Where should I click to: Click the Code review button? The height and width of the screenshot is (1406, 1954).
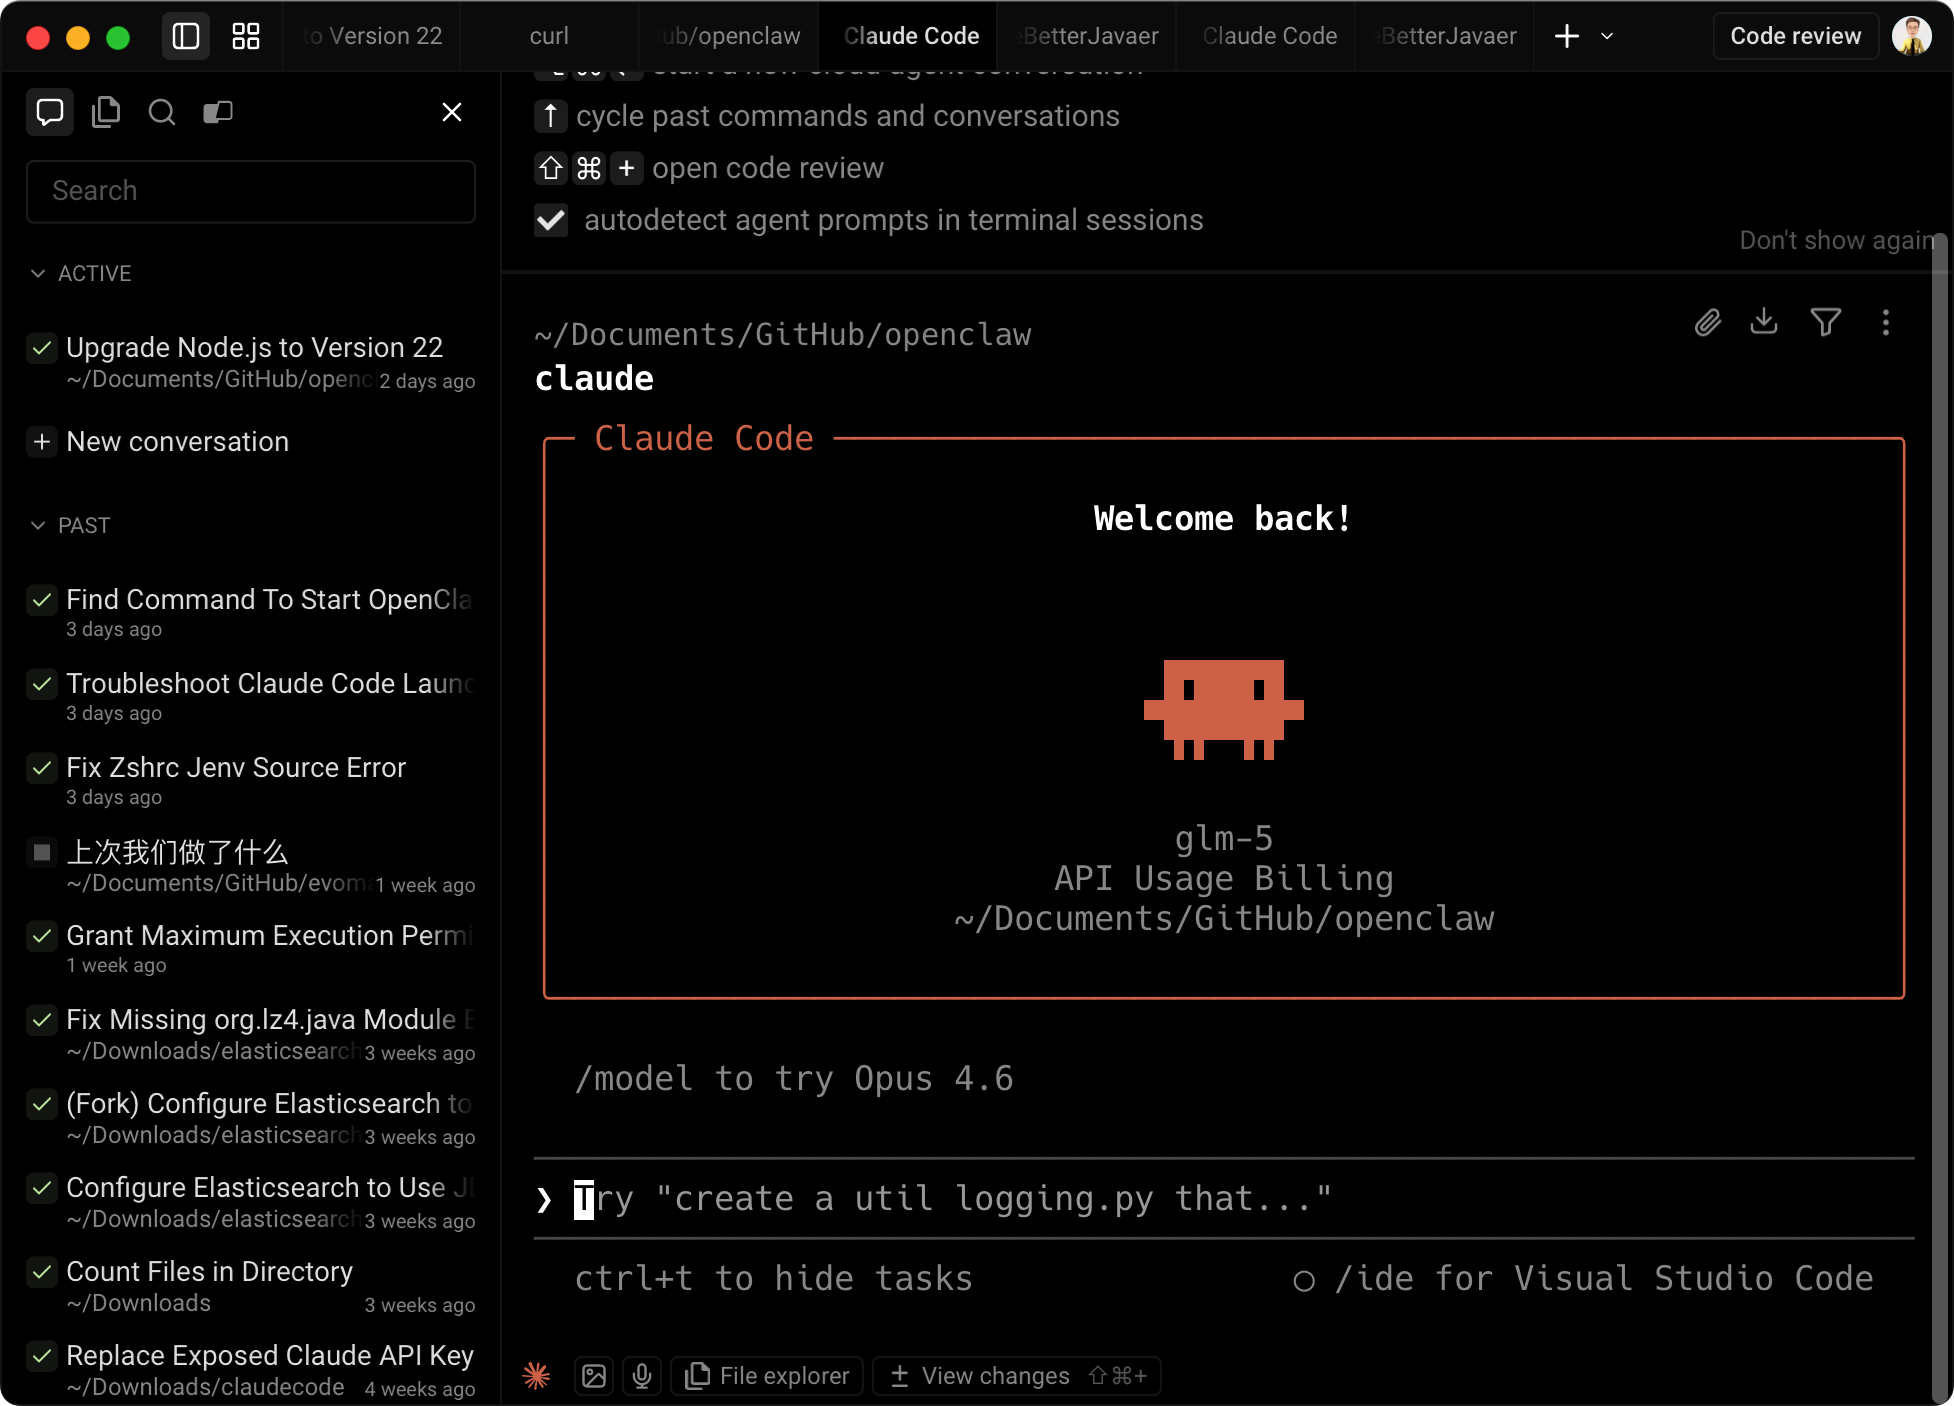(x=1795, y=36)
